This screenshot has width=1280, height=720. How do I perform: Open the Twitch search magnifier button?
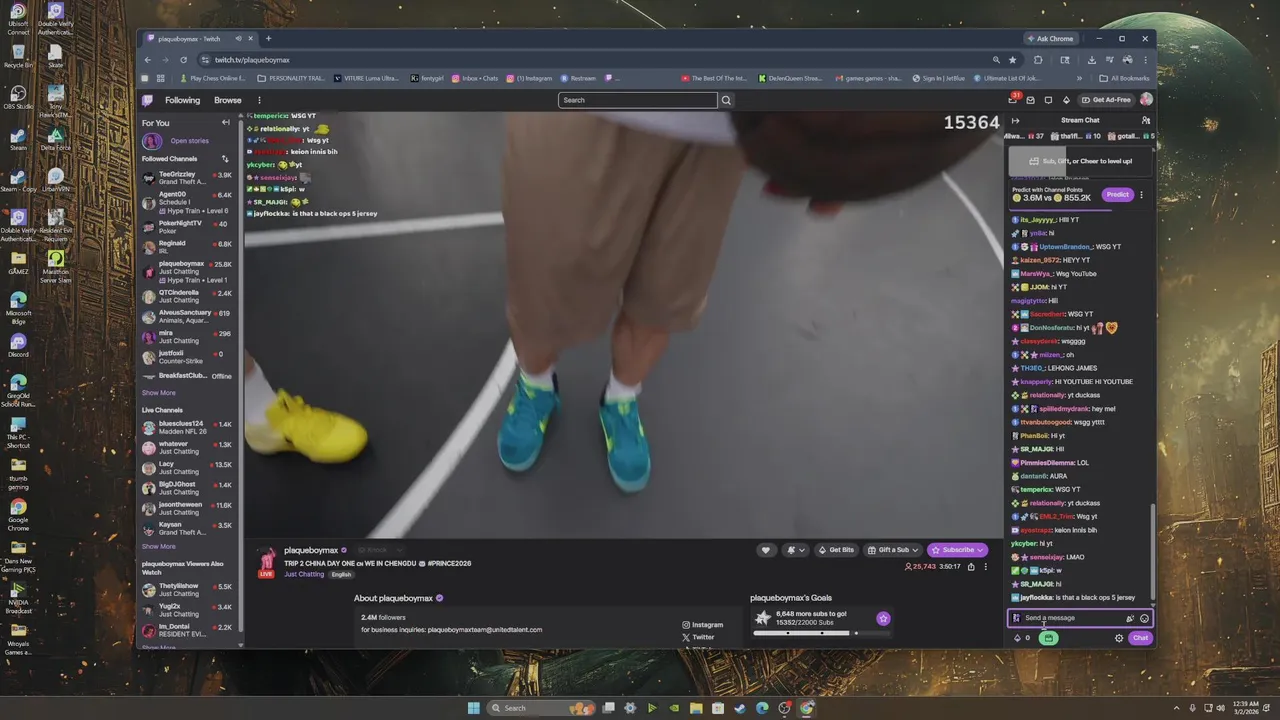coord(726,100)
